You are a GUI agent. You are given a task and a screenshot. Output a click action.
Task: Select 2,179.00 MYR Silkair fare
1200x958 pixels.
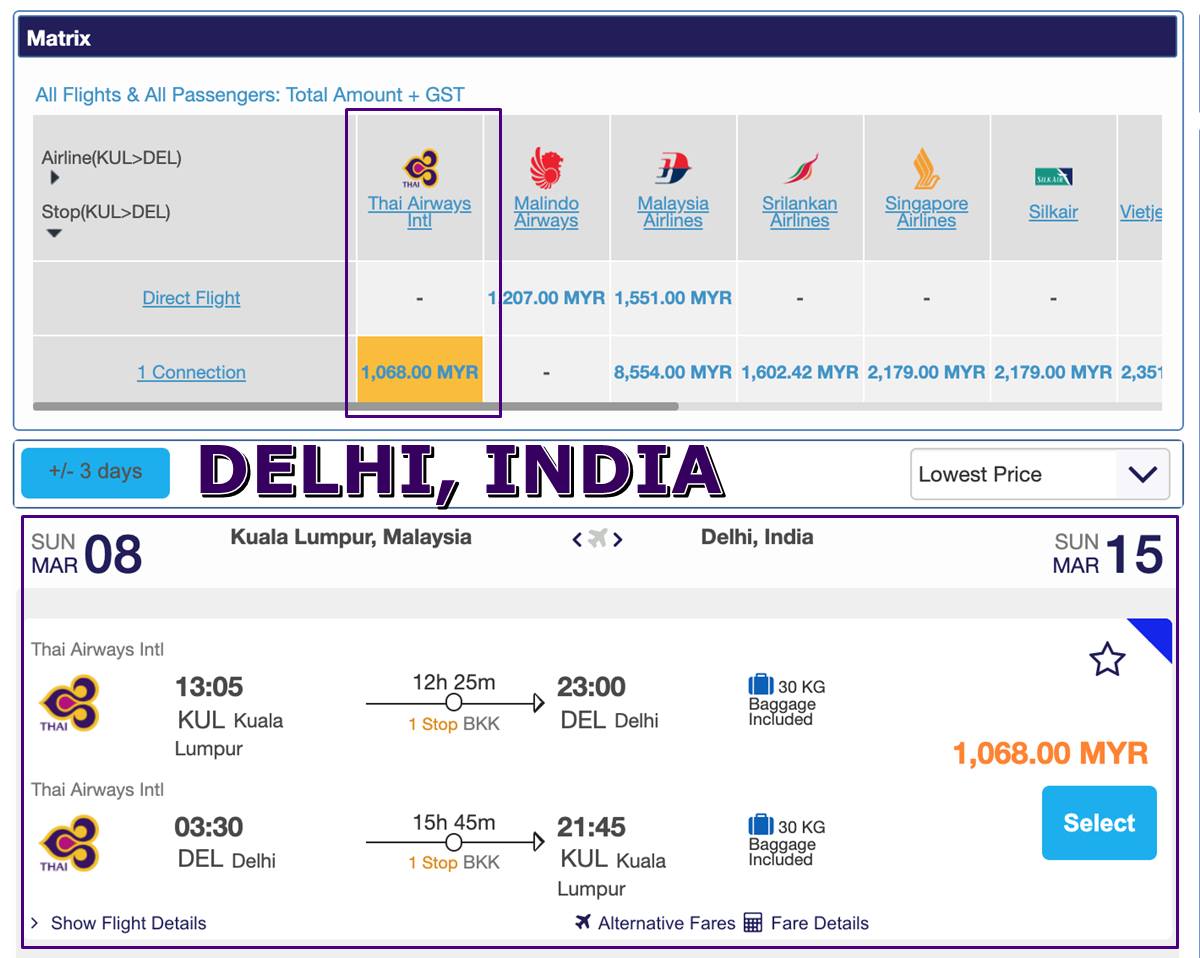(x=1053, y=372)
